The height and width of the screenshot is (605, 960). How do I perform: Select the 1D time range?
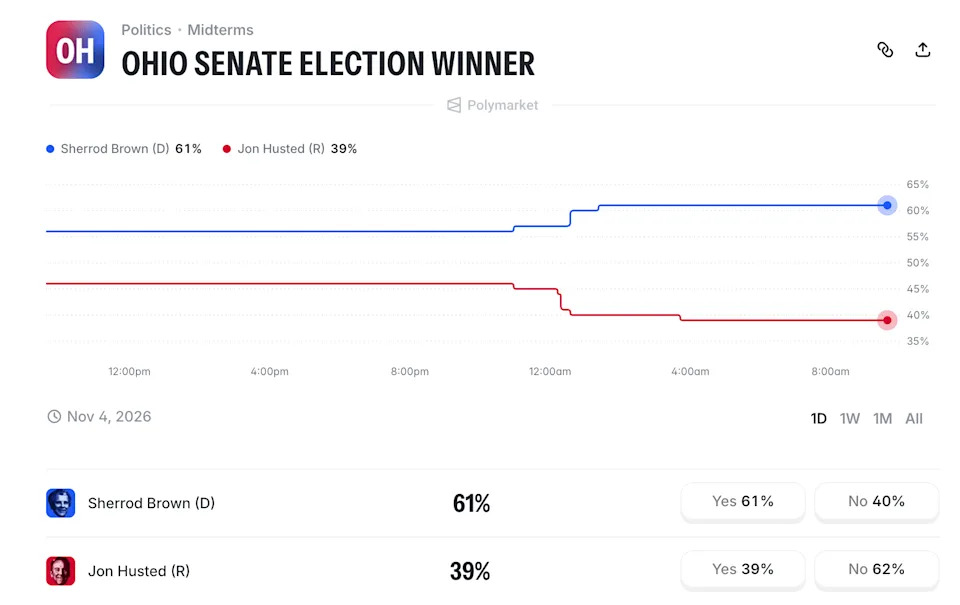click(819, 418)
